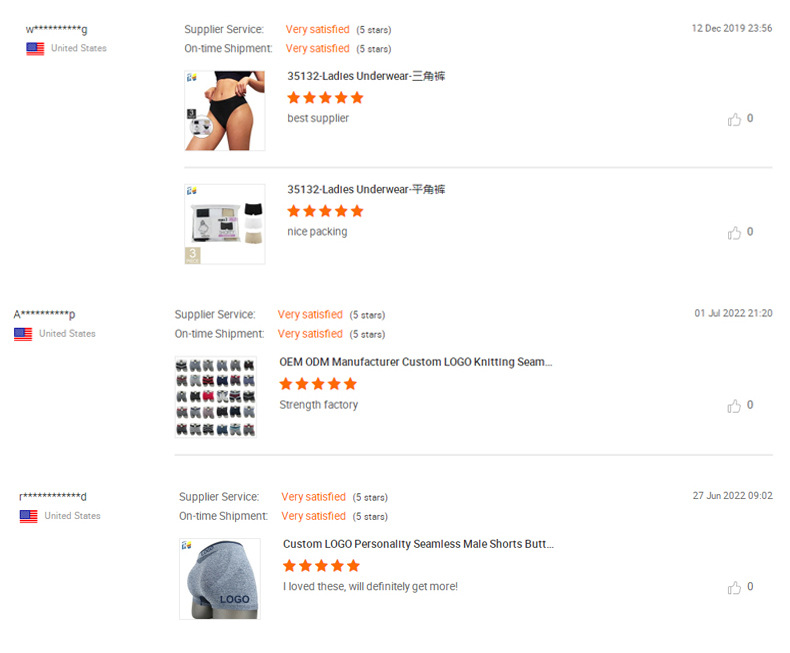Click reviewer name A**********p

[44, 315]
